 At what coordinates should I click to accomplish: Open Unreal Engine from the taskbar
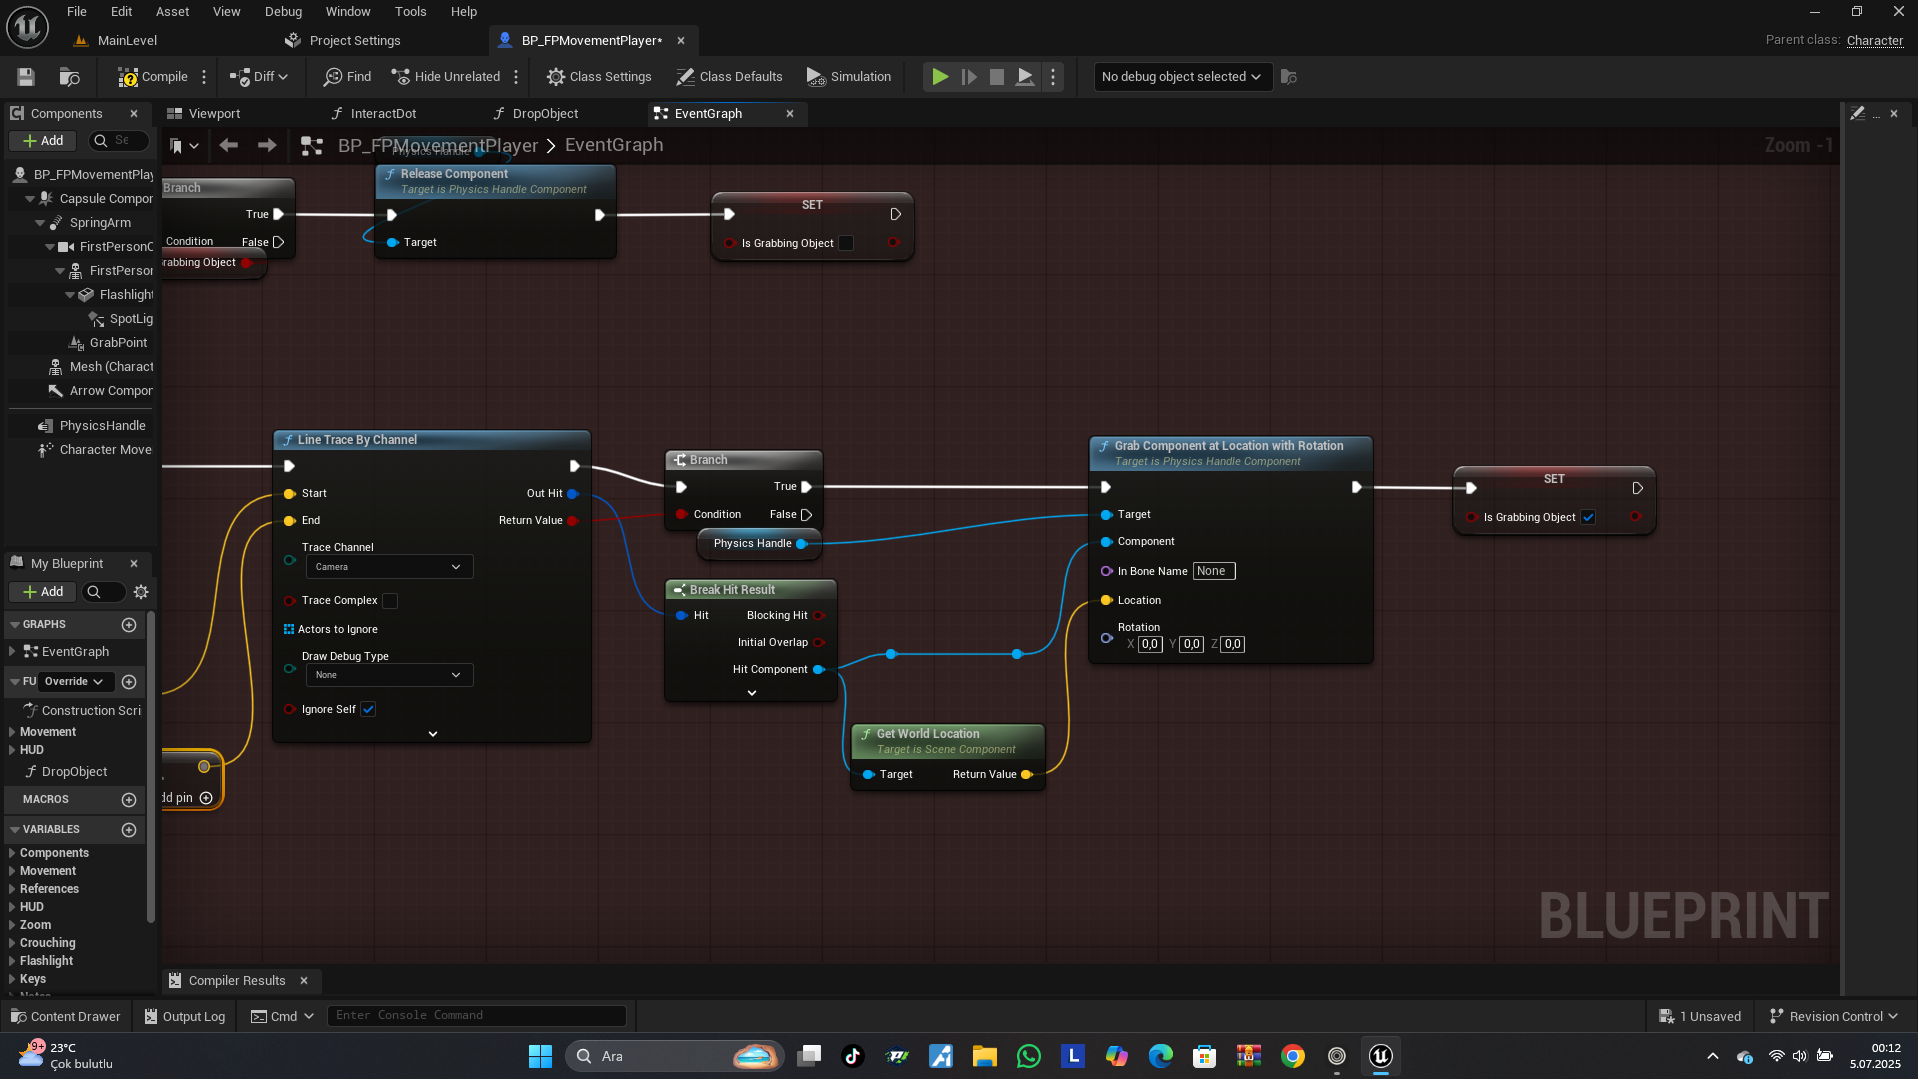click(x=1380, y=1056)
